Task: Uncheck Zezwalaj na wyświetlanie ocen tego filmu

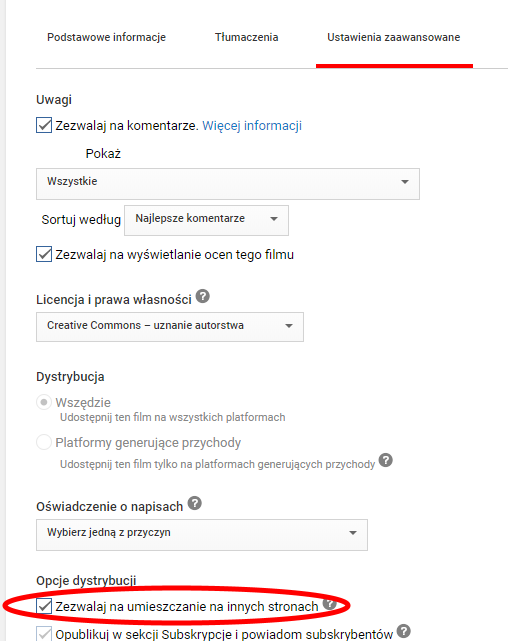Action: pyautogui.click(x=44, y=254)
